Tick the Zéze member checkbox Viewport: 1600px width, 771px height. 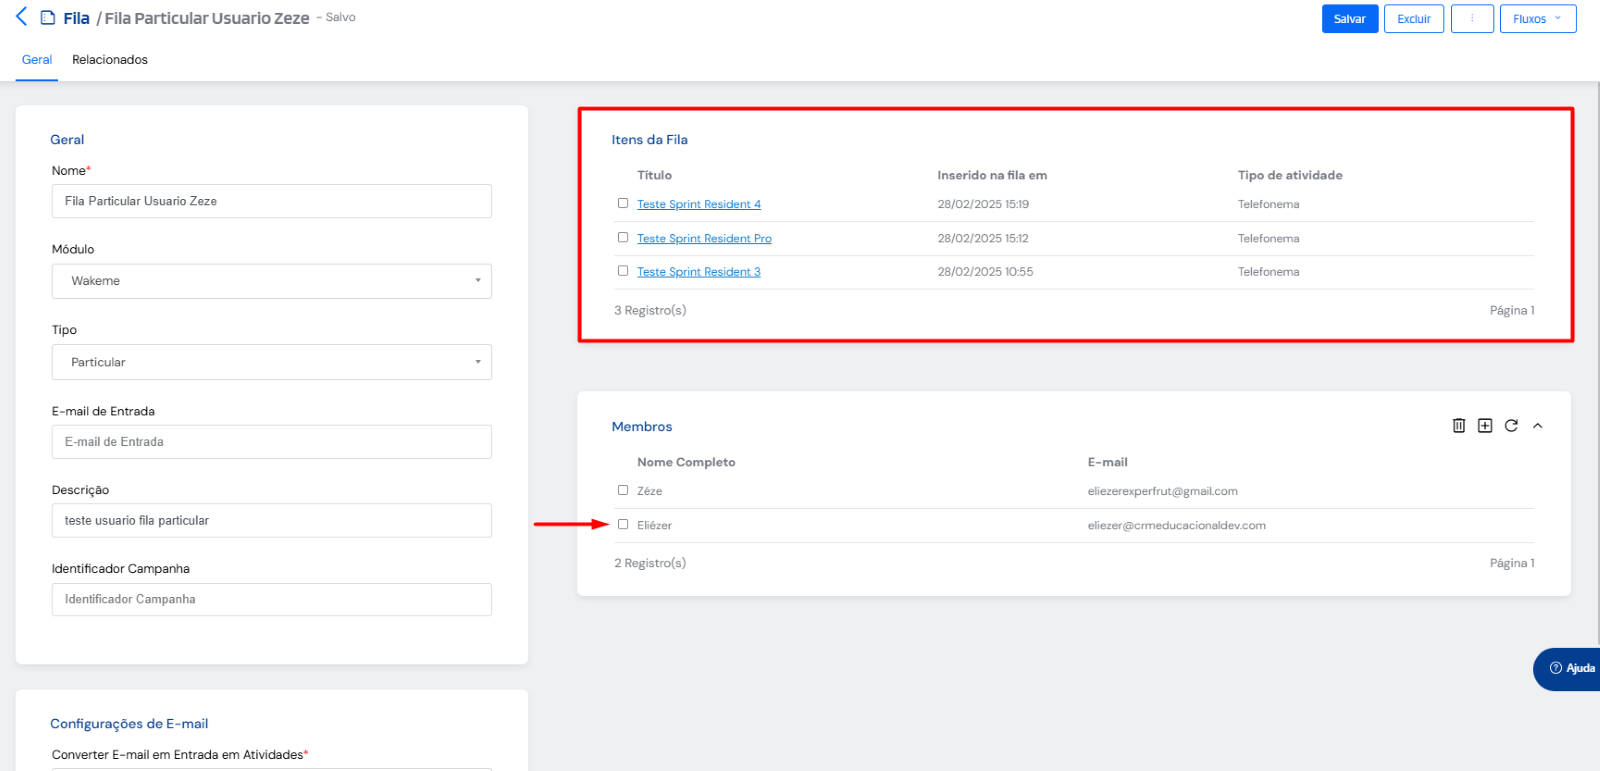623,490
